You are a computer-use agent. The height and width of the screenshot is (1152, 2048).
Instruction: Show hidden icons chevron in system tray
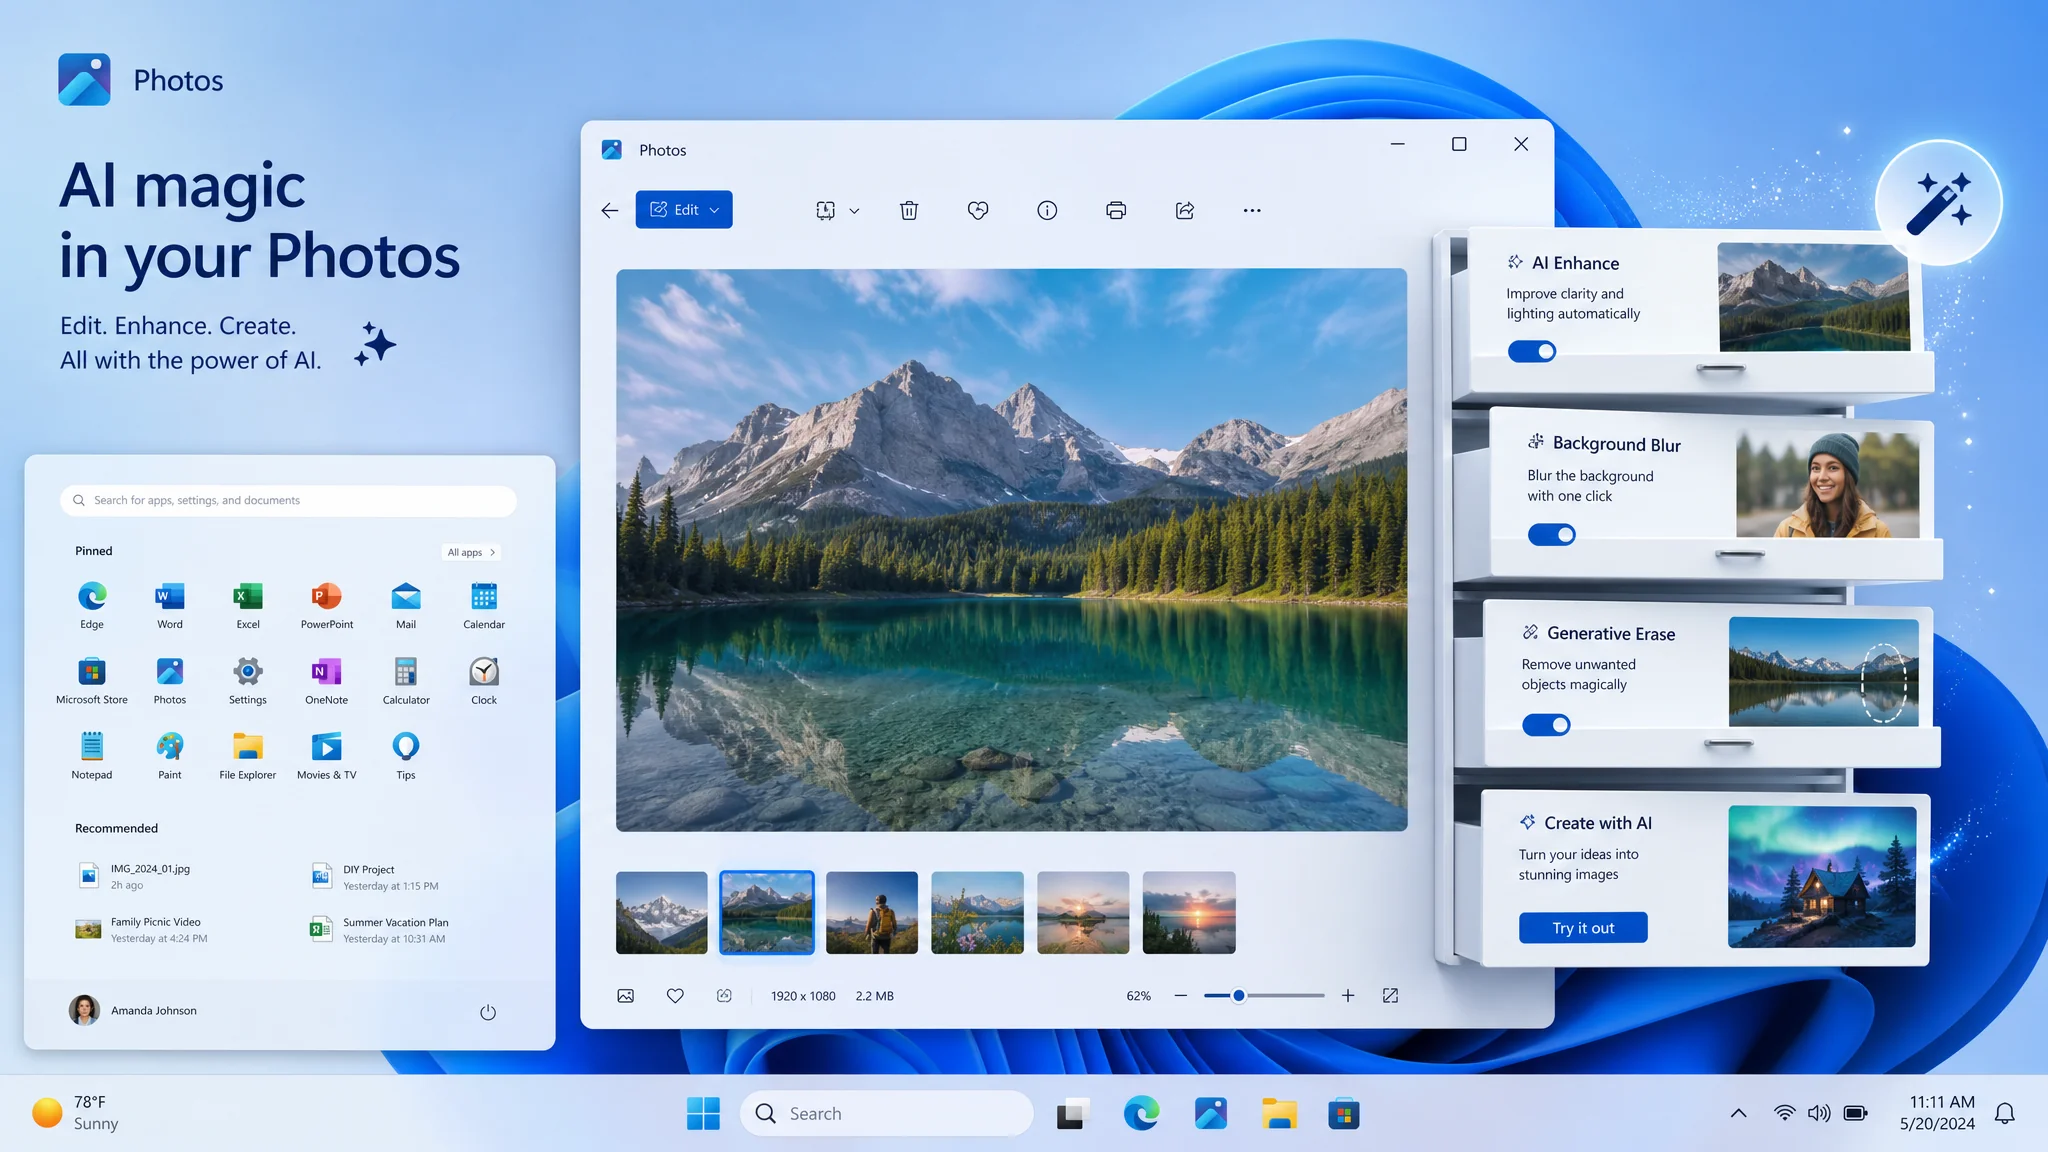click(1739, 1113)
